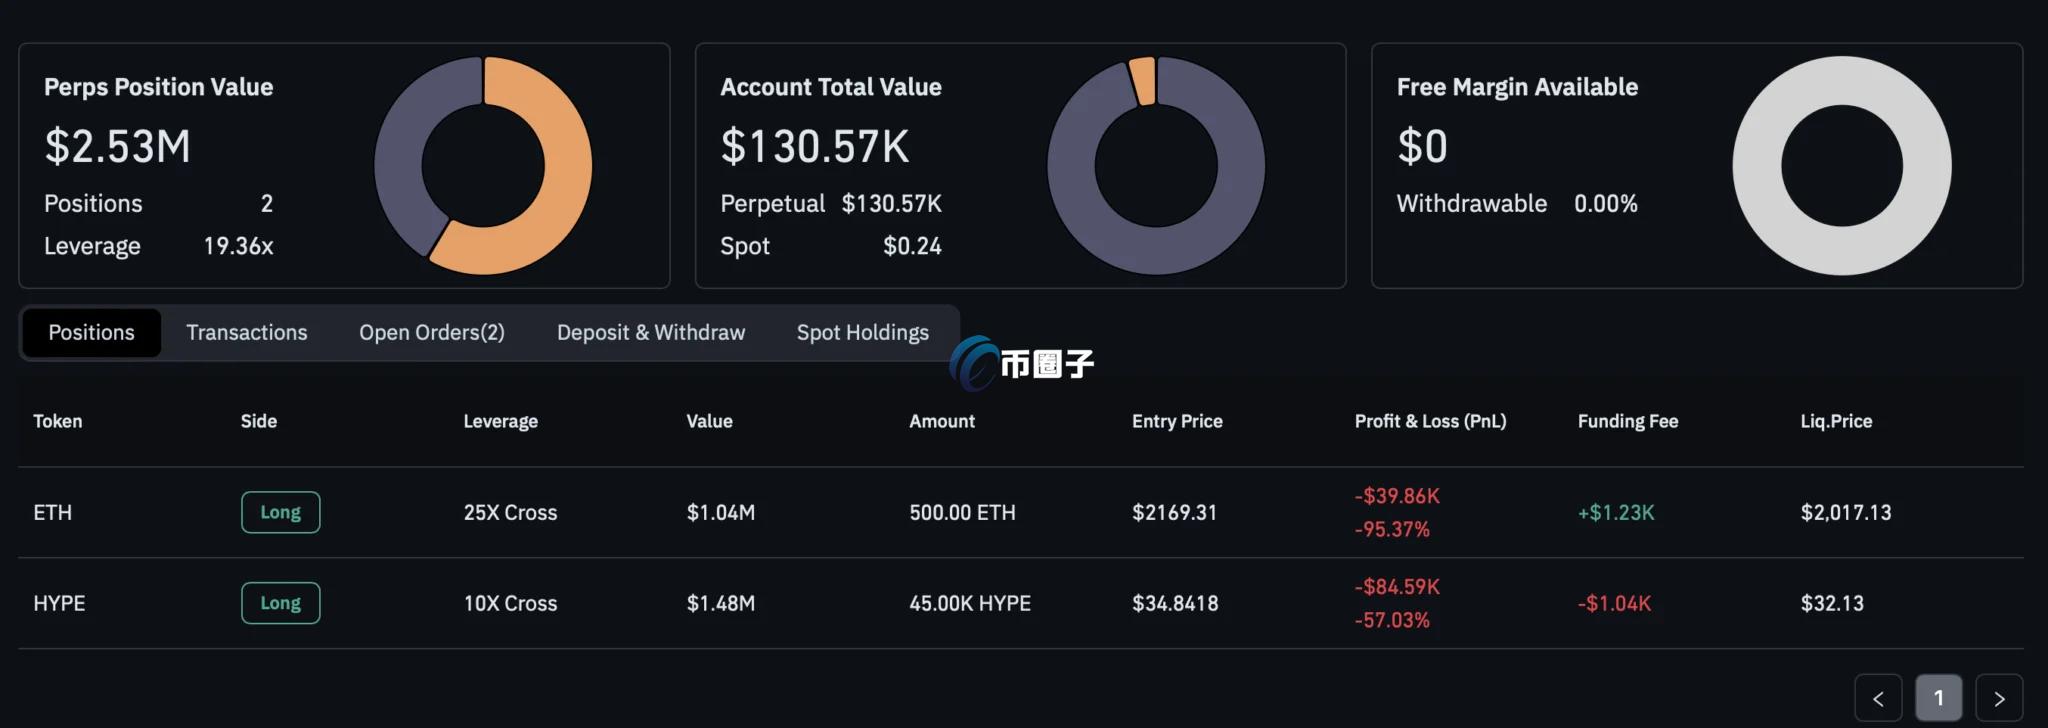This screenshot has width=2048, height=728.
Task: Open the Open Orders(2) tab
Action: [x=431, y=333]
